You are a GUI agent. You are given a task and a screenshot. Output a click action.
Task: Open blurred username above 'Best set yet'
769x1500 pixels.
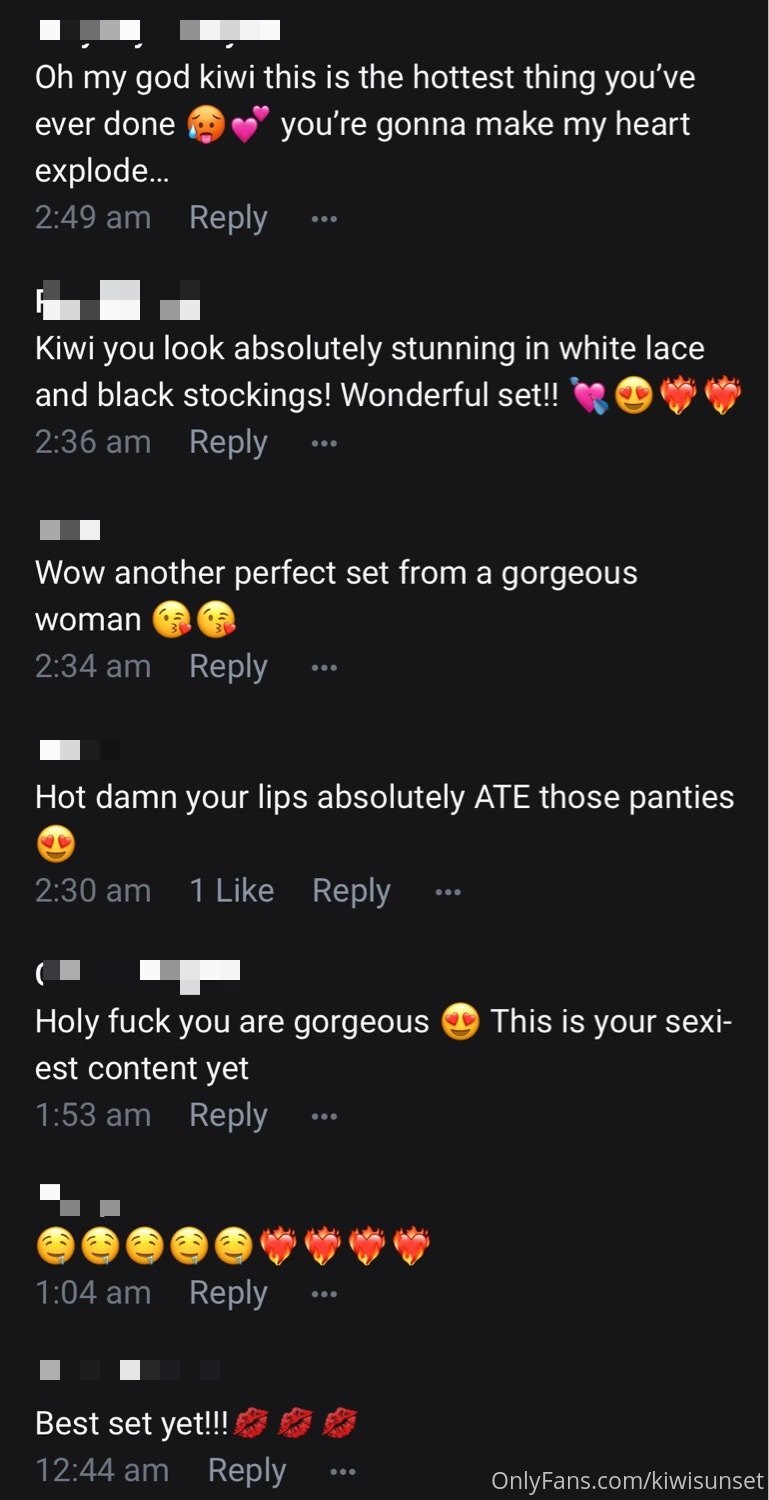(130, 1369)
